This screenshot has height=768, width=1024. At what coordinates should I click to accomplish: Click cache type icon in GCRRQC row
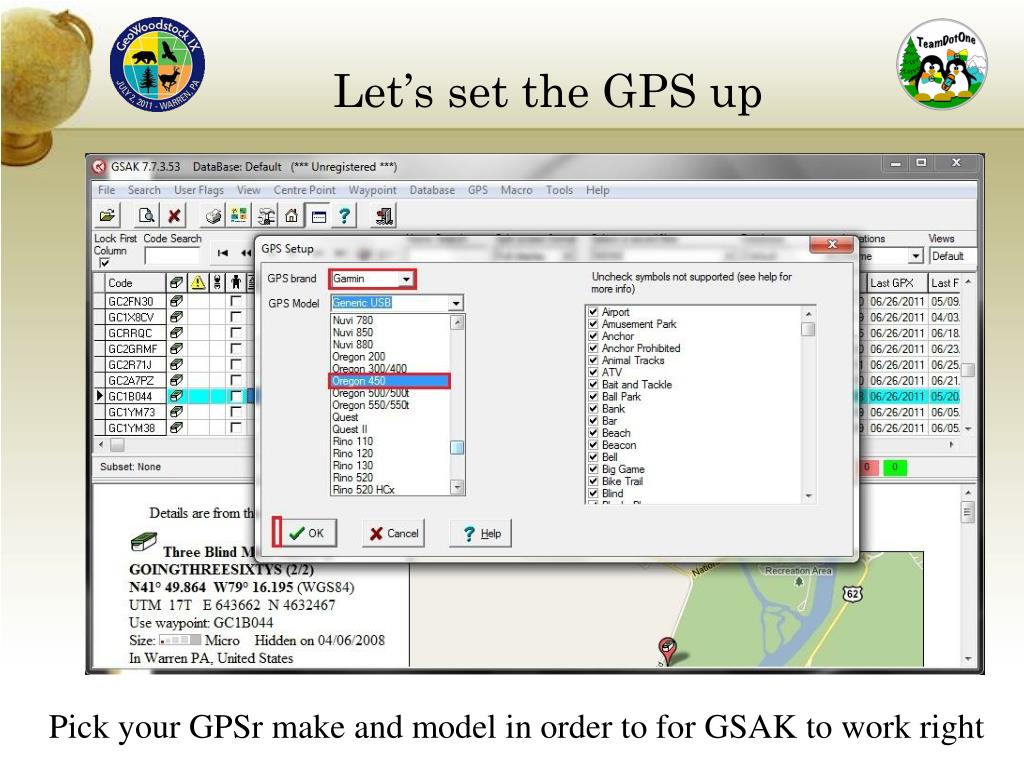tap(176, 332)
